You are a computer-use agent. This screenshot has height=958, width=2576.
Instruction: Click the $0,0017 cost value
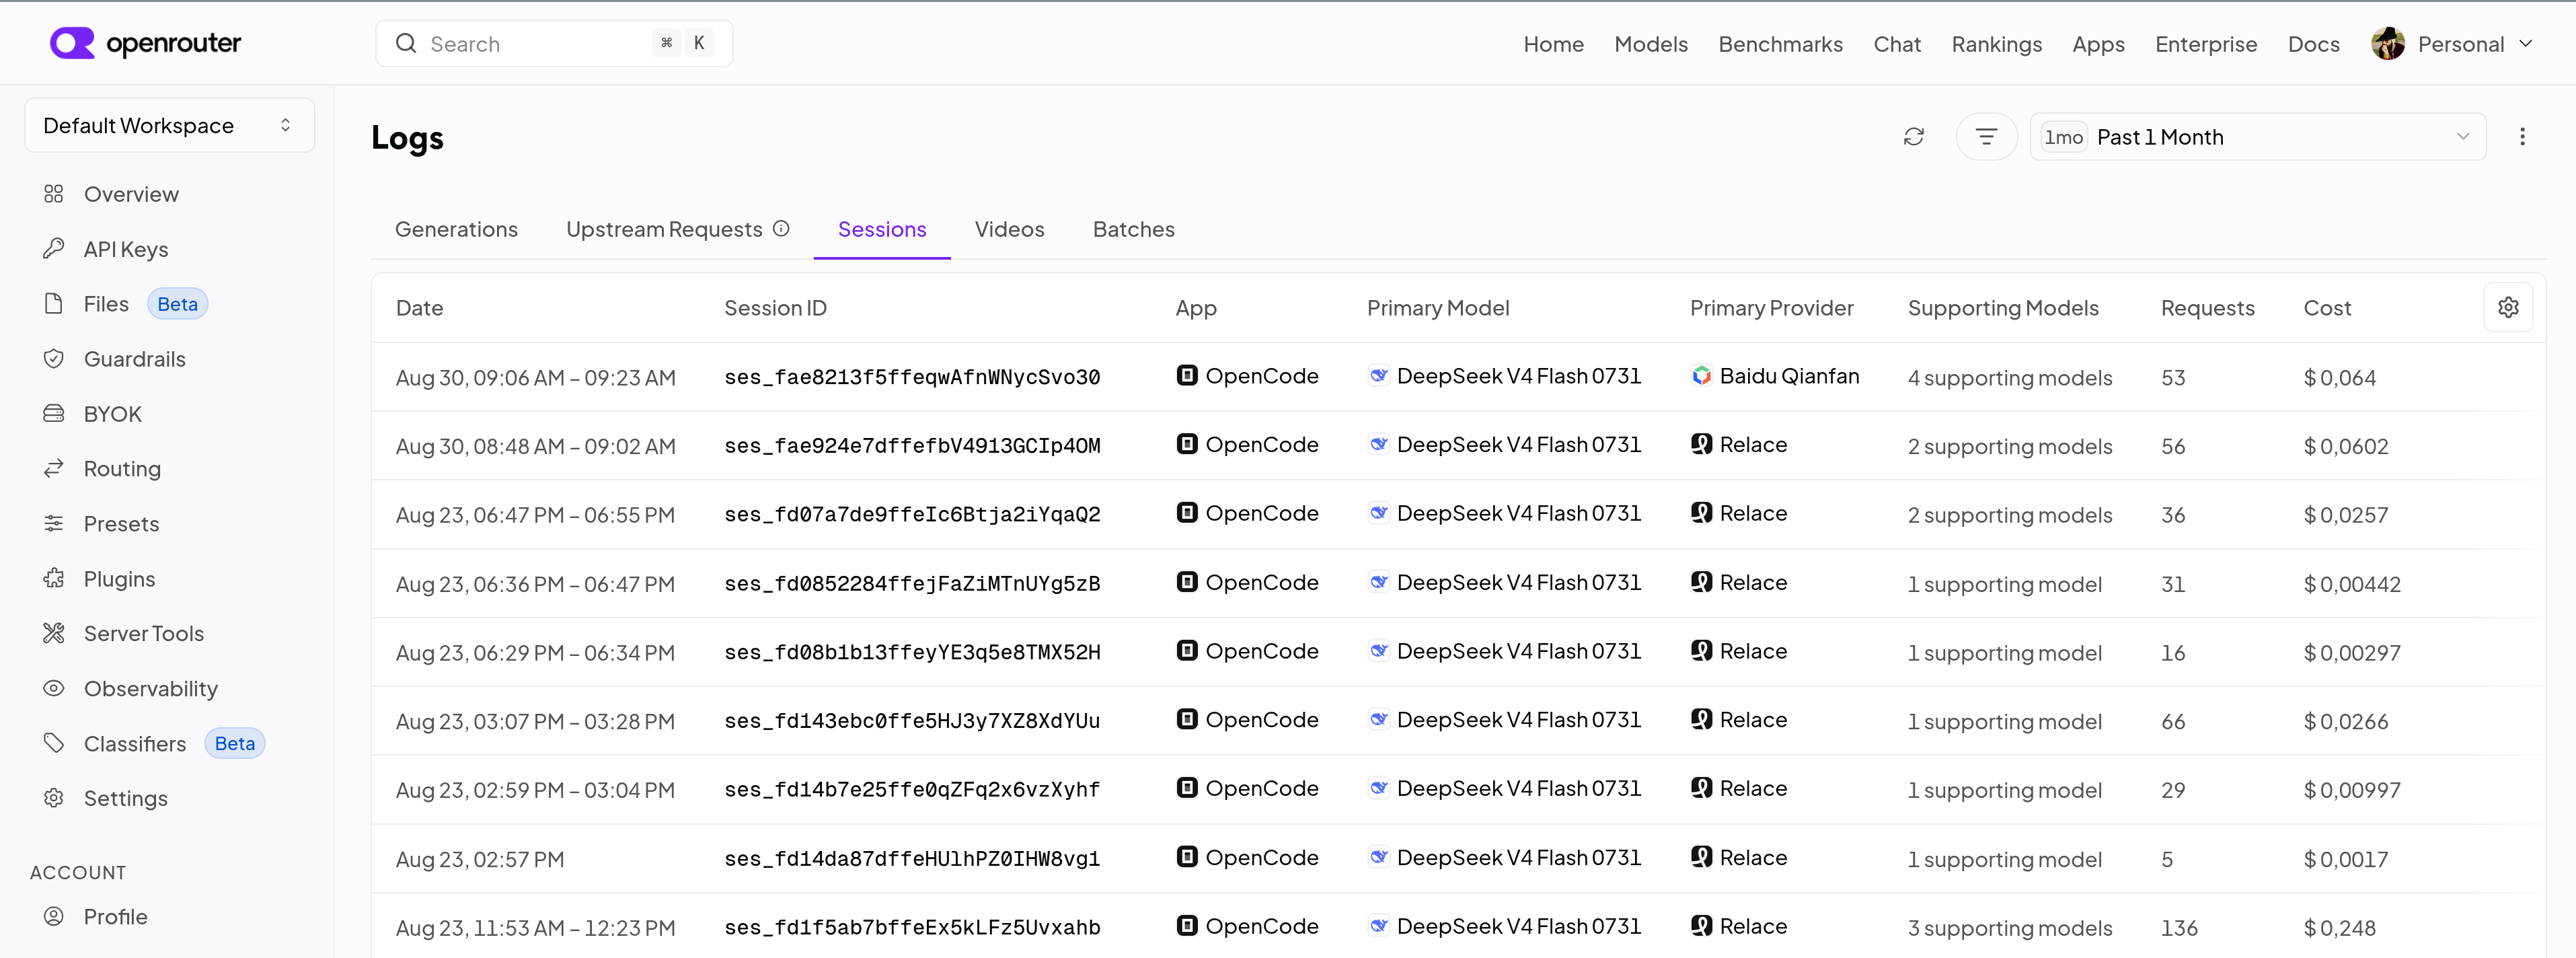click(2345, 859)
